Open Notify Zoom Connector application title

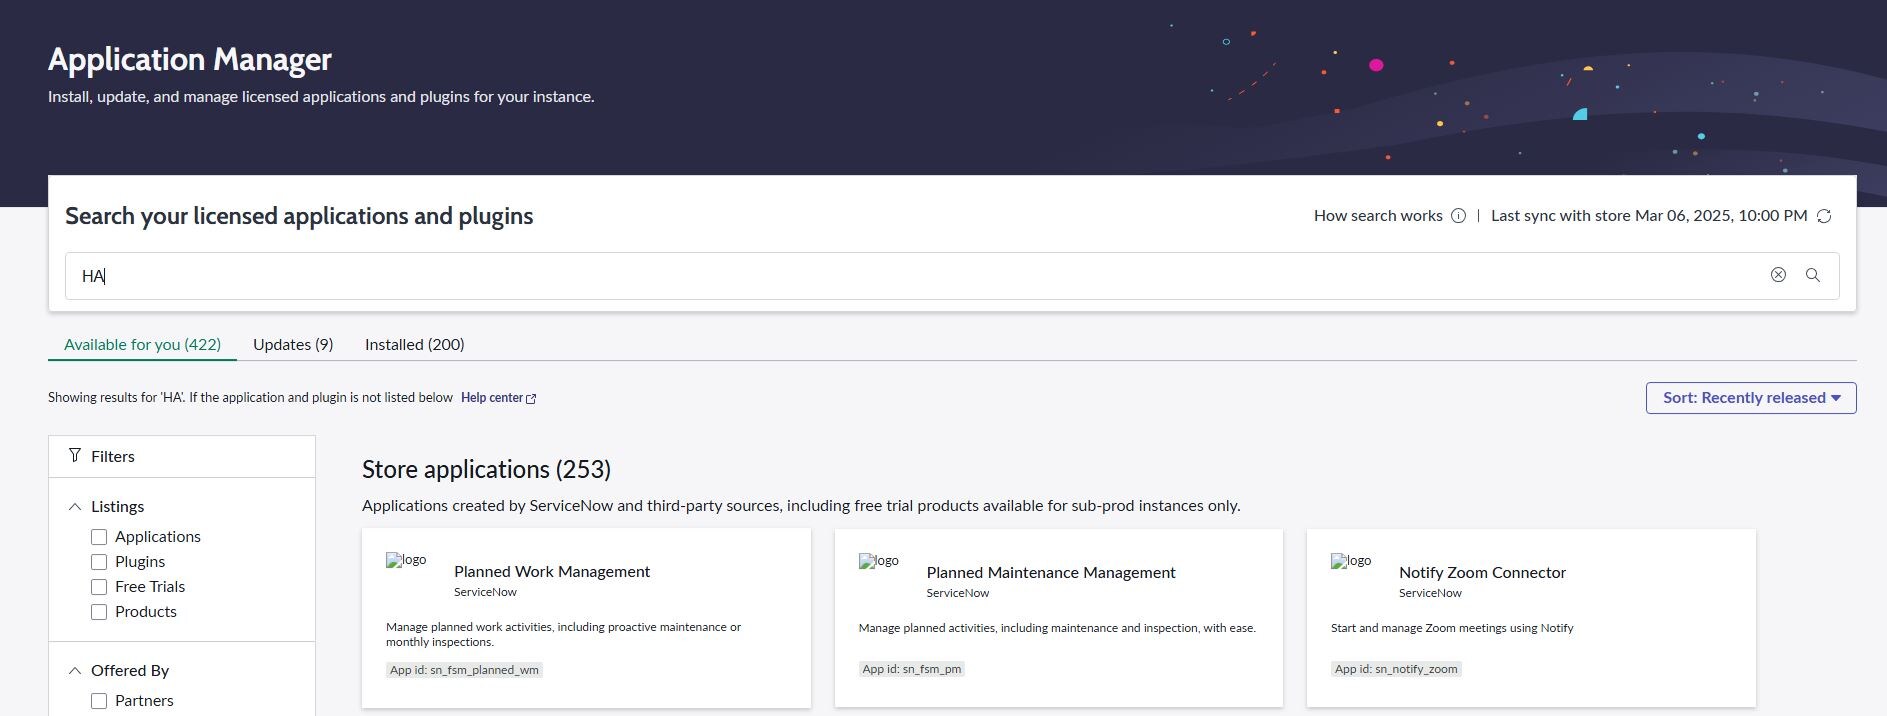1482,573
